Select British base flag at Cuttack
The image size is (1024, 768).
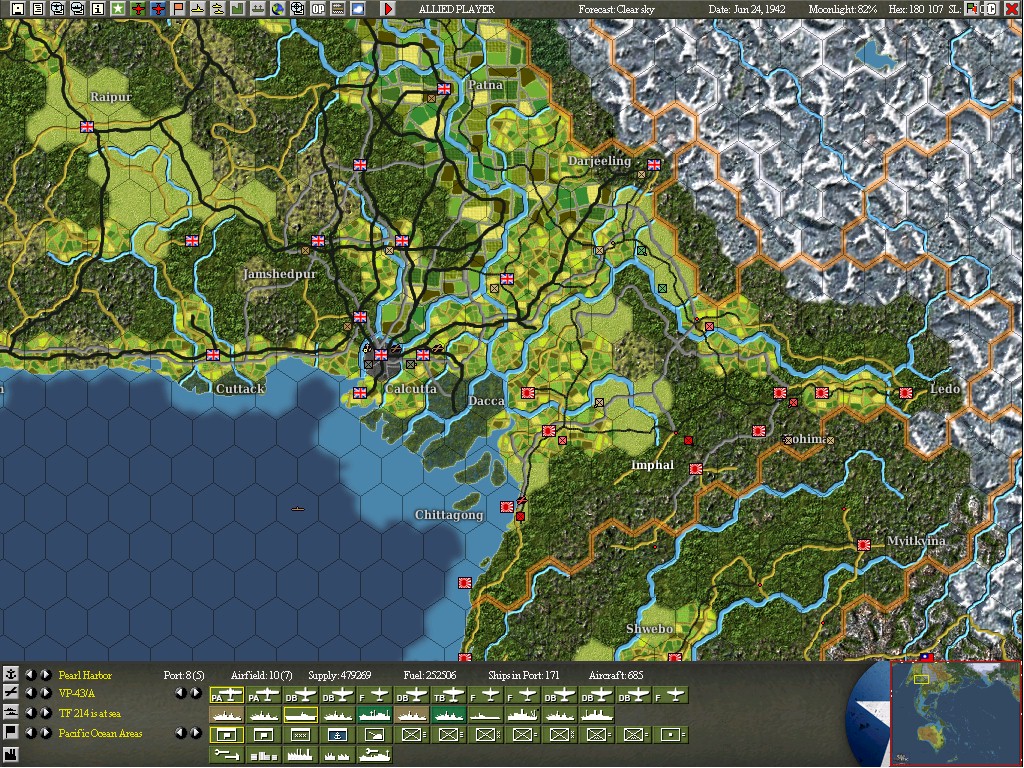click(x=213, y=355)
